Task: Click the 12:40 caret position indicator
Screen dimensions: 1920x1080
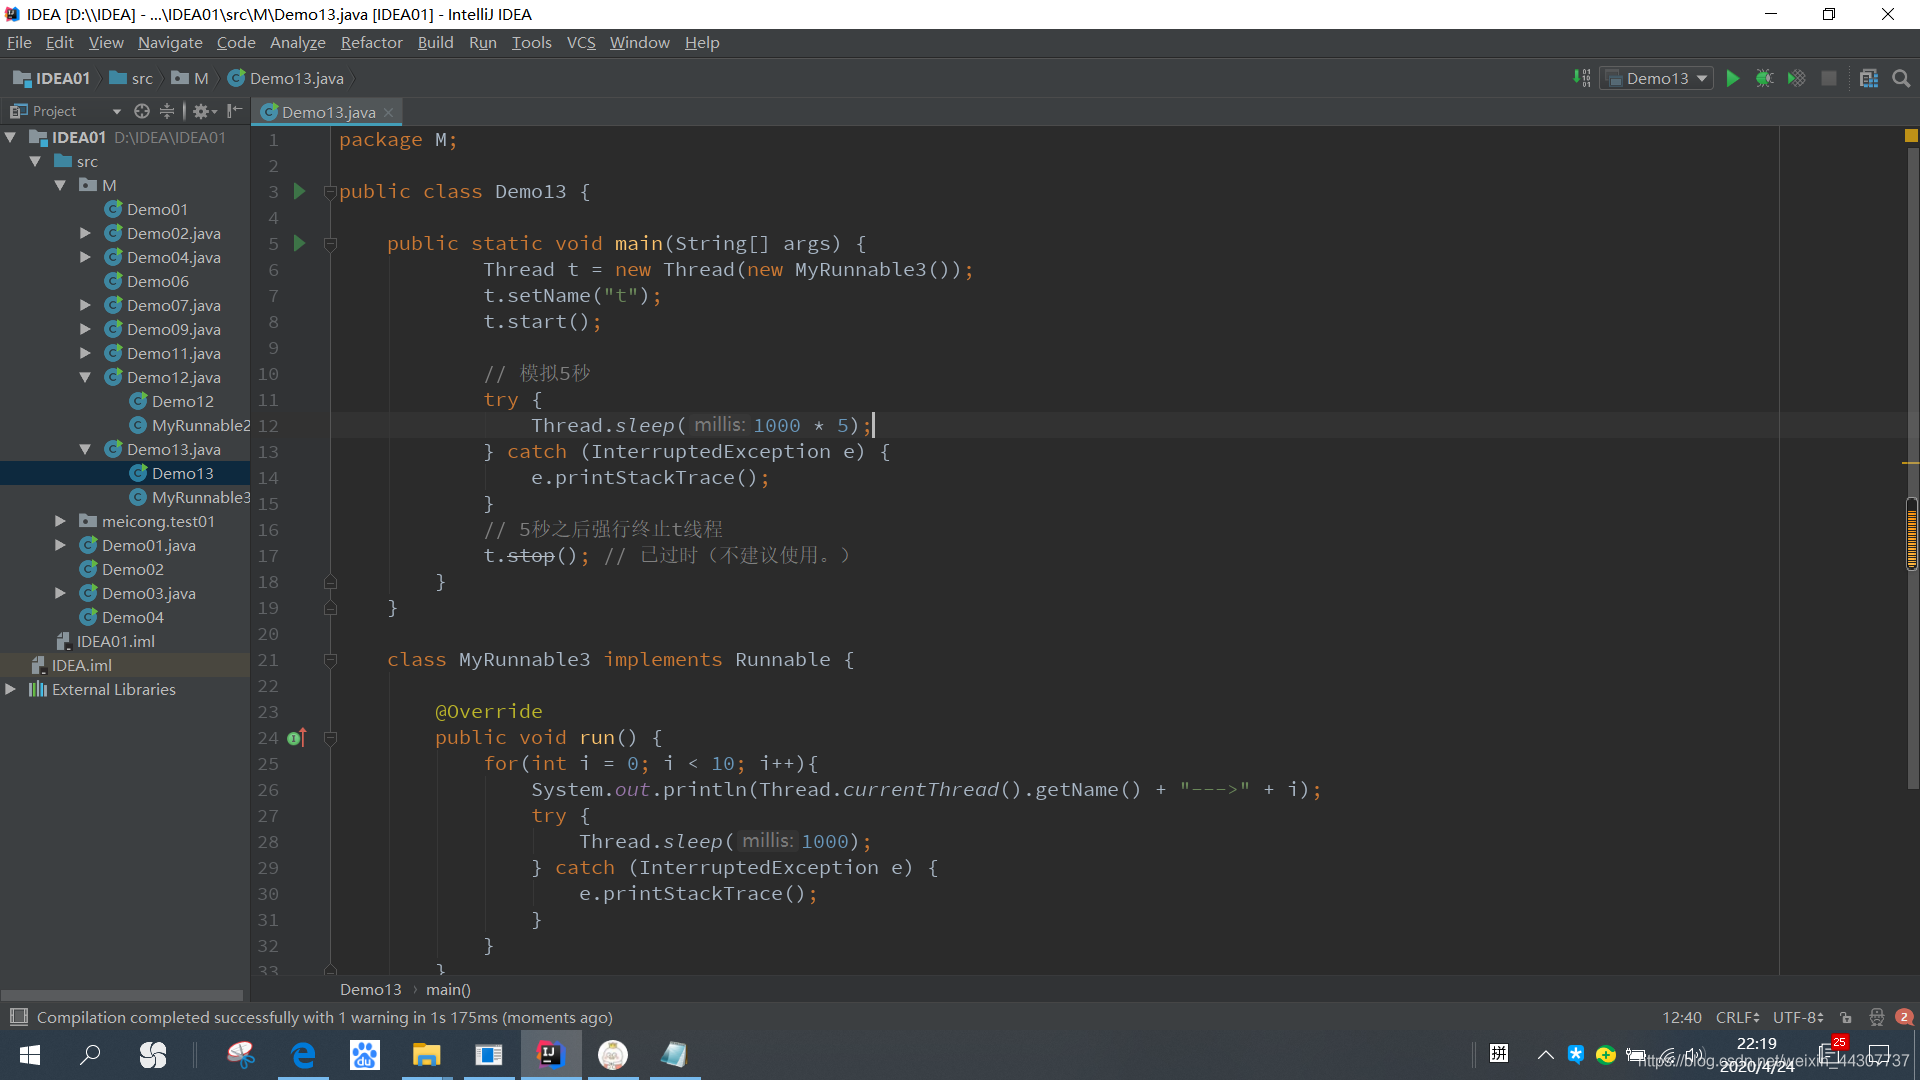Action: tap(1681, 1017)
